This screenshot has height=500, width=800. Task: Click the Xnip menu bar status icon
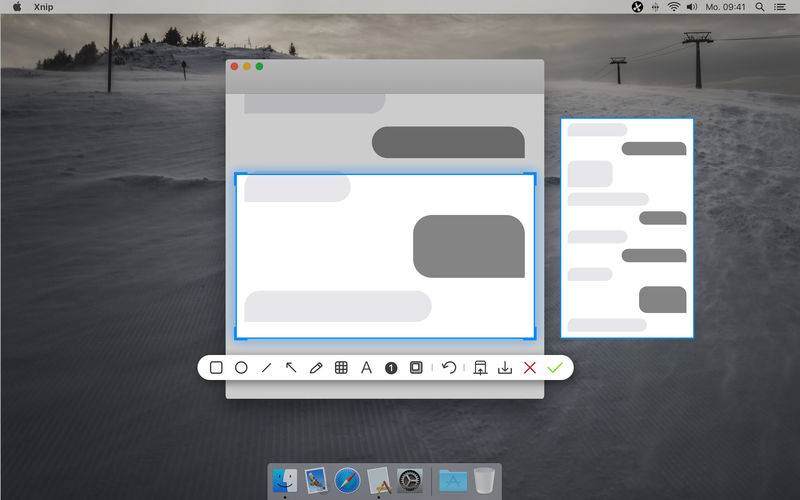637,7
